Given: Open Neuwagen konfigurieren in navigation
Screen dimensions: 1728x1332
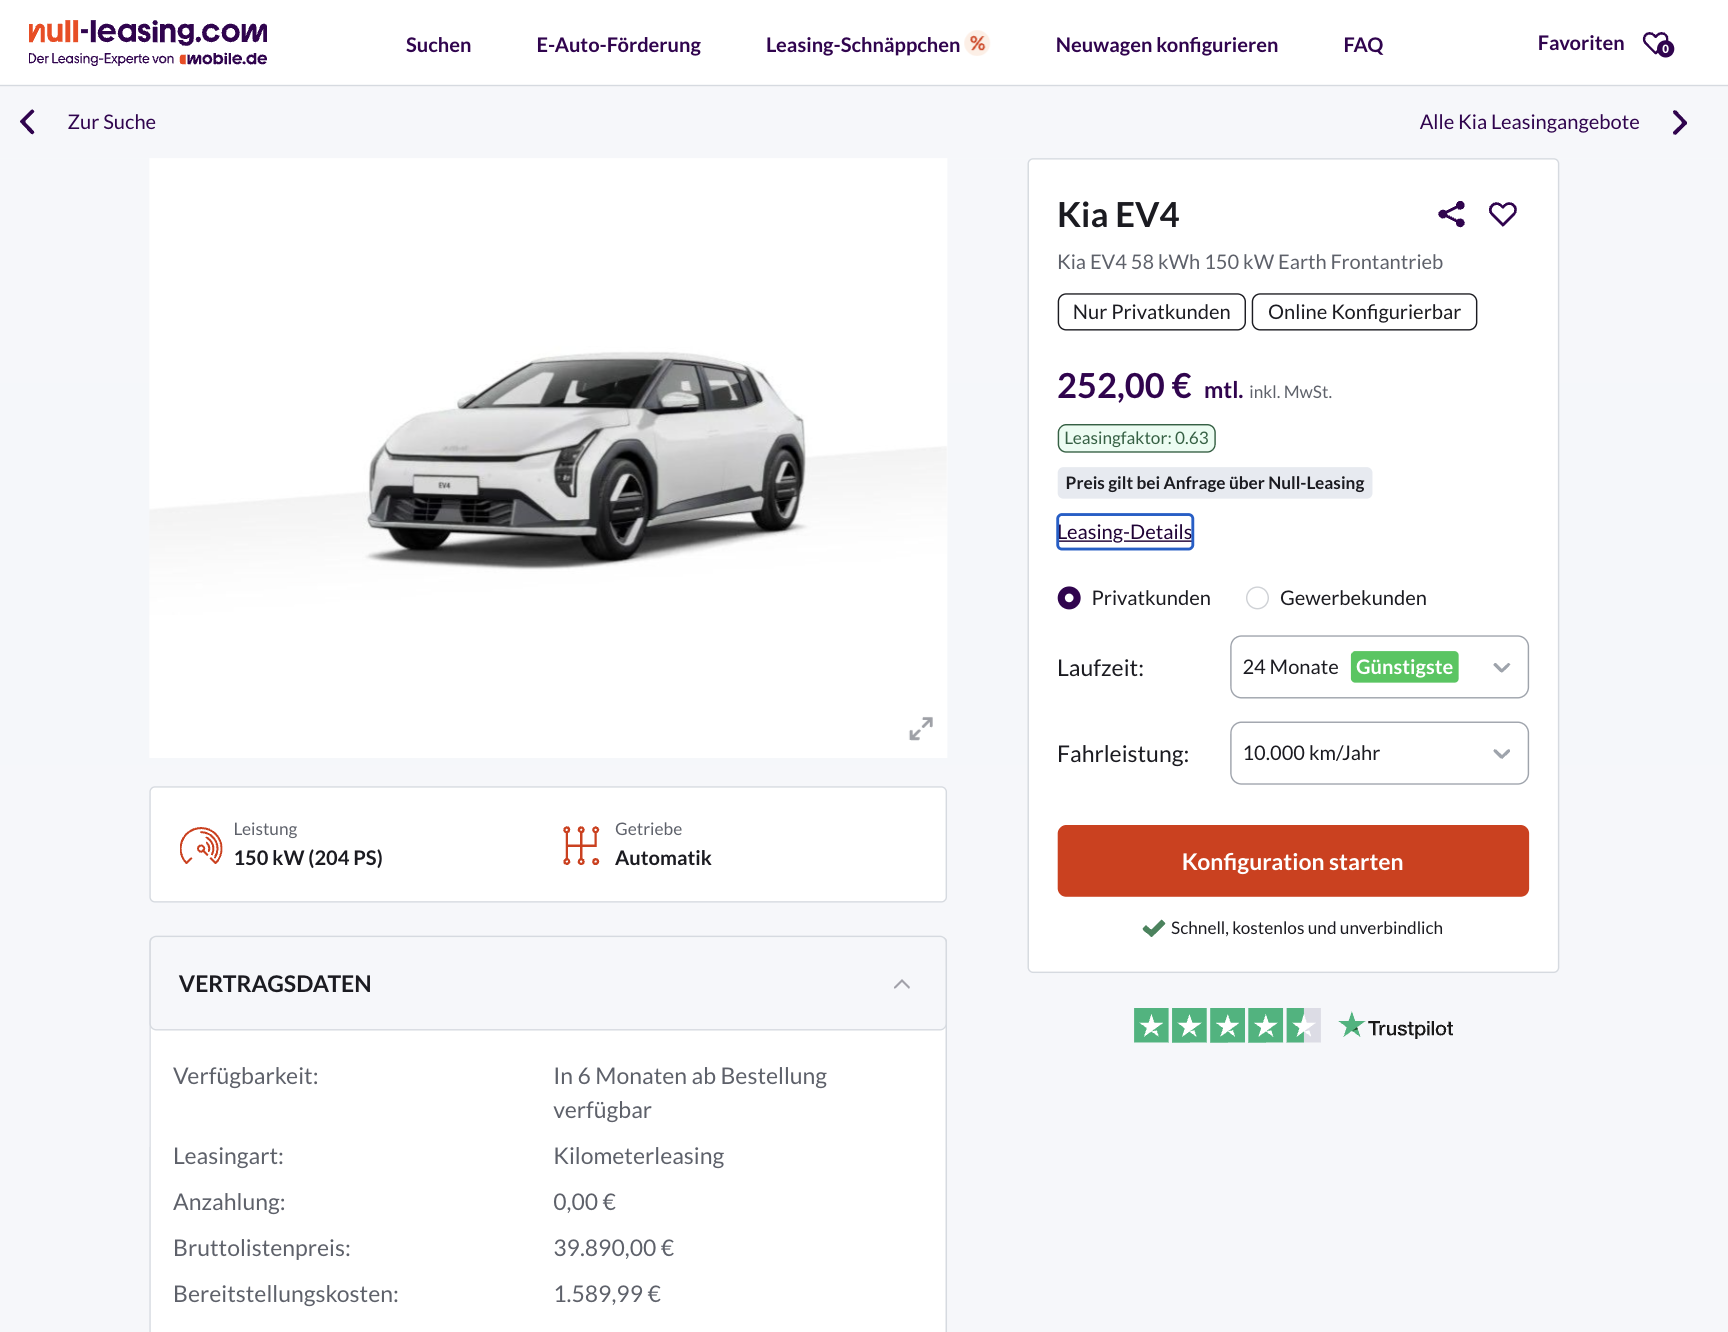Looking at the screenshot, I should coord(1166,45).
